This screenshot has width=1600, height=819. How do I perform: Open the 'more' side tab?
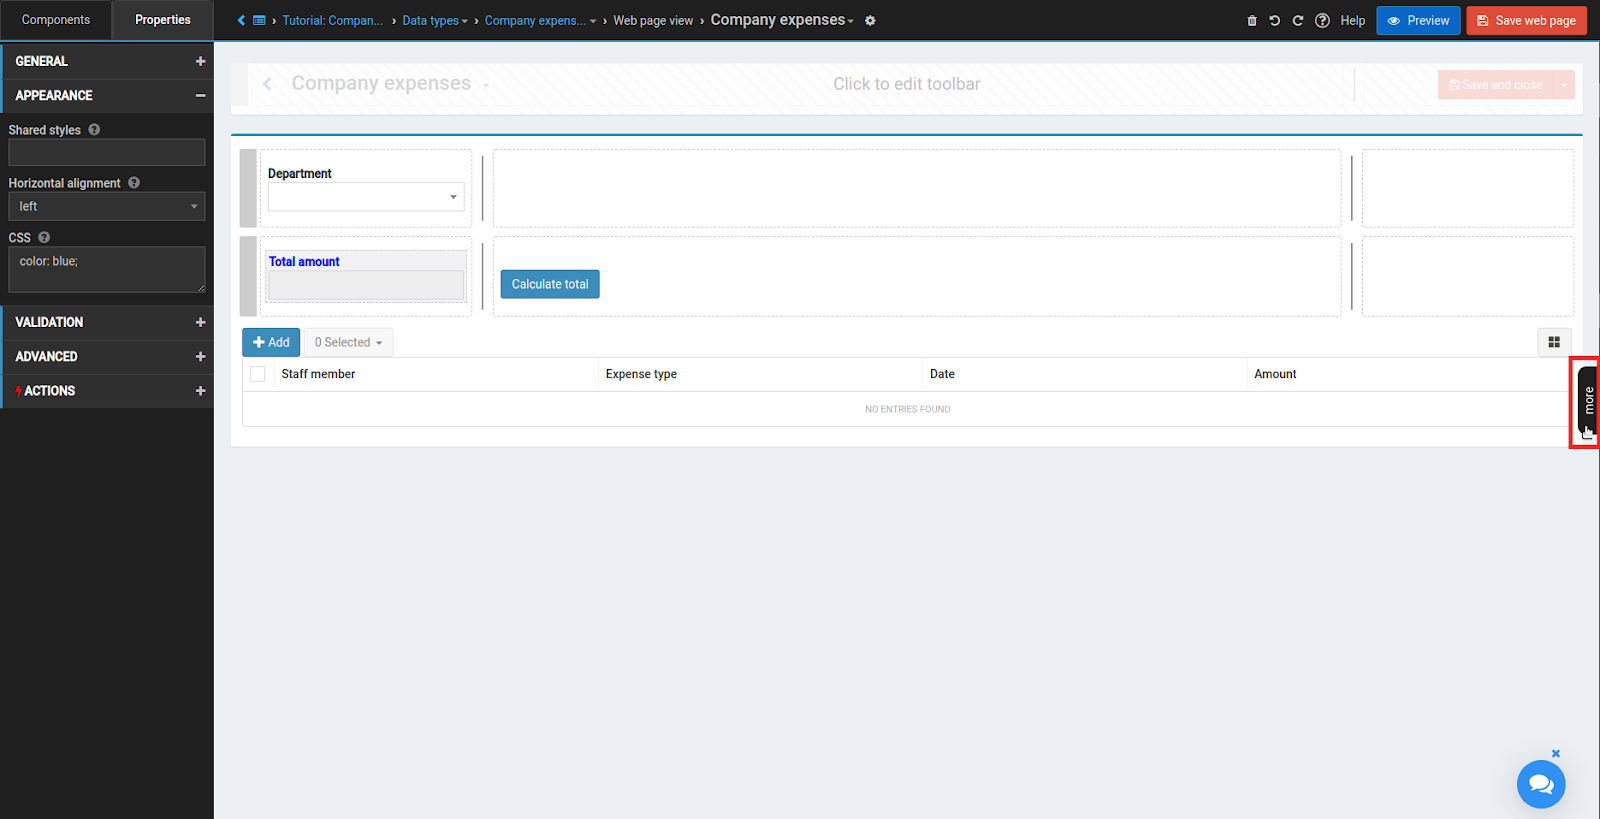1588,401
